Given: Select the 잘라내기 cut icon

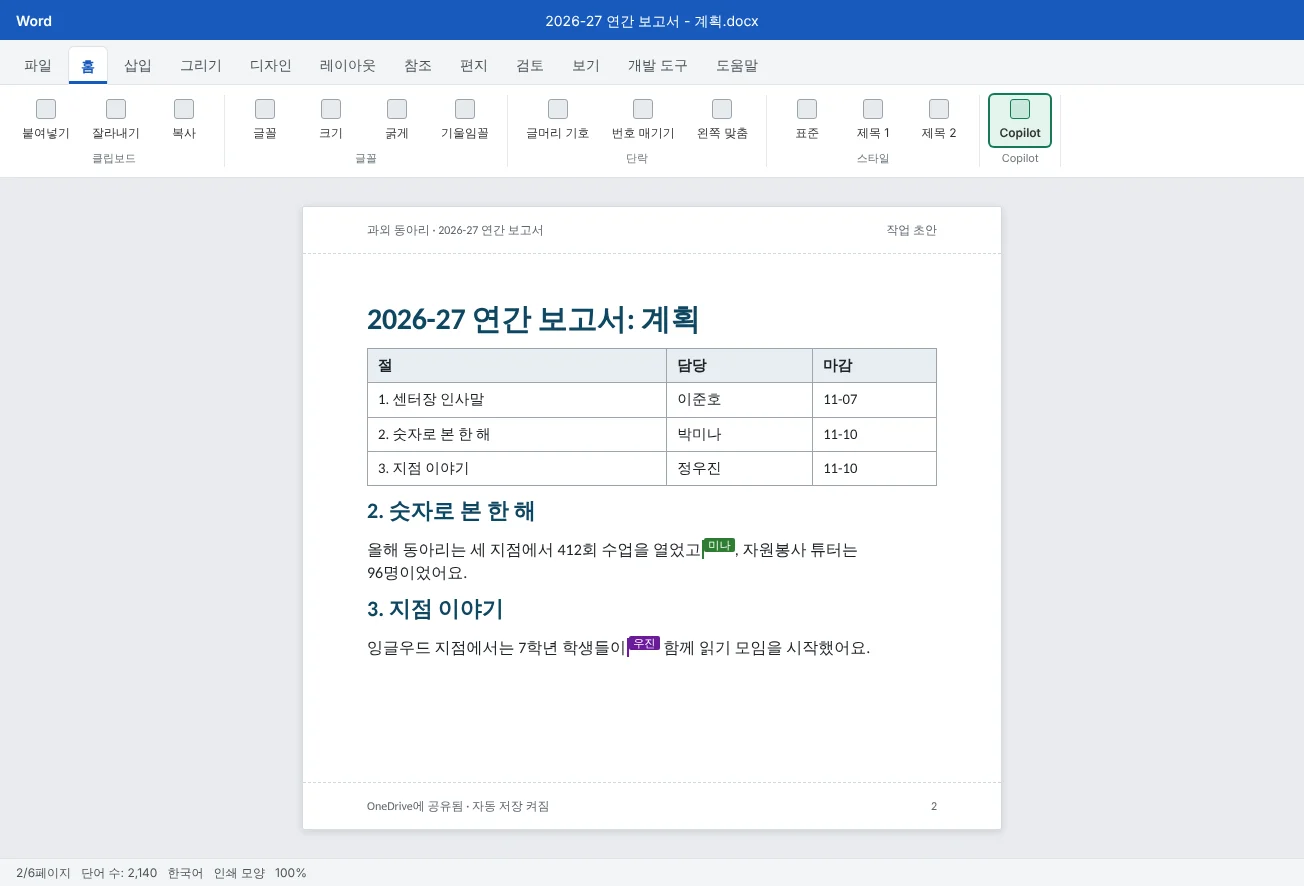Looking at the screenshot, I should (116, 109).
